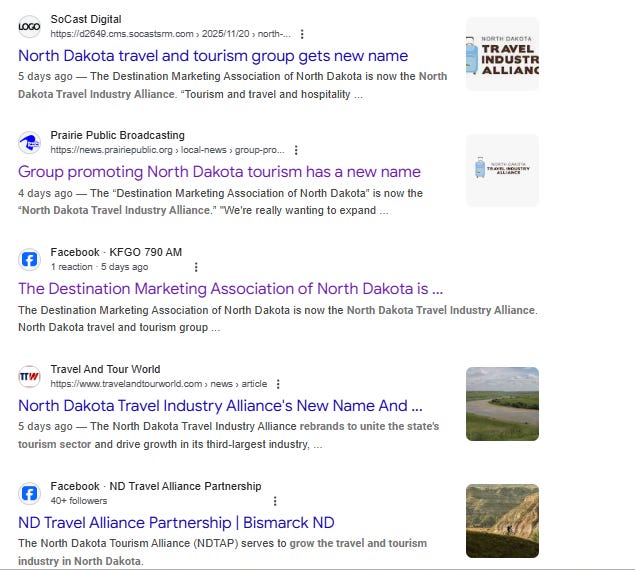Screen dimensions: 635x570
Task: Click the Prairie Public Broadcasting favicon
Action: pos(29,143)
